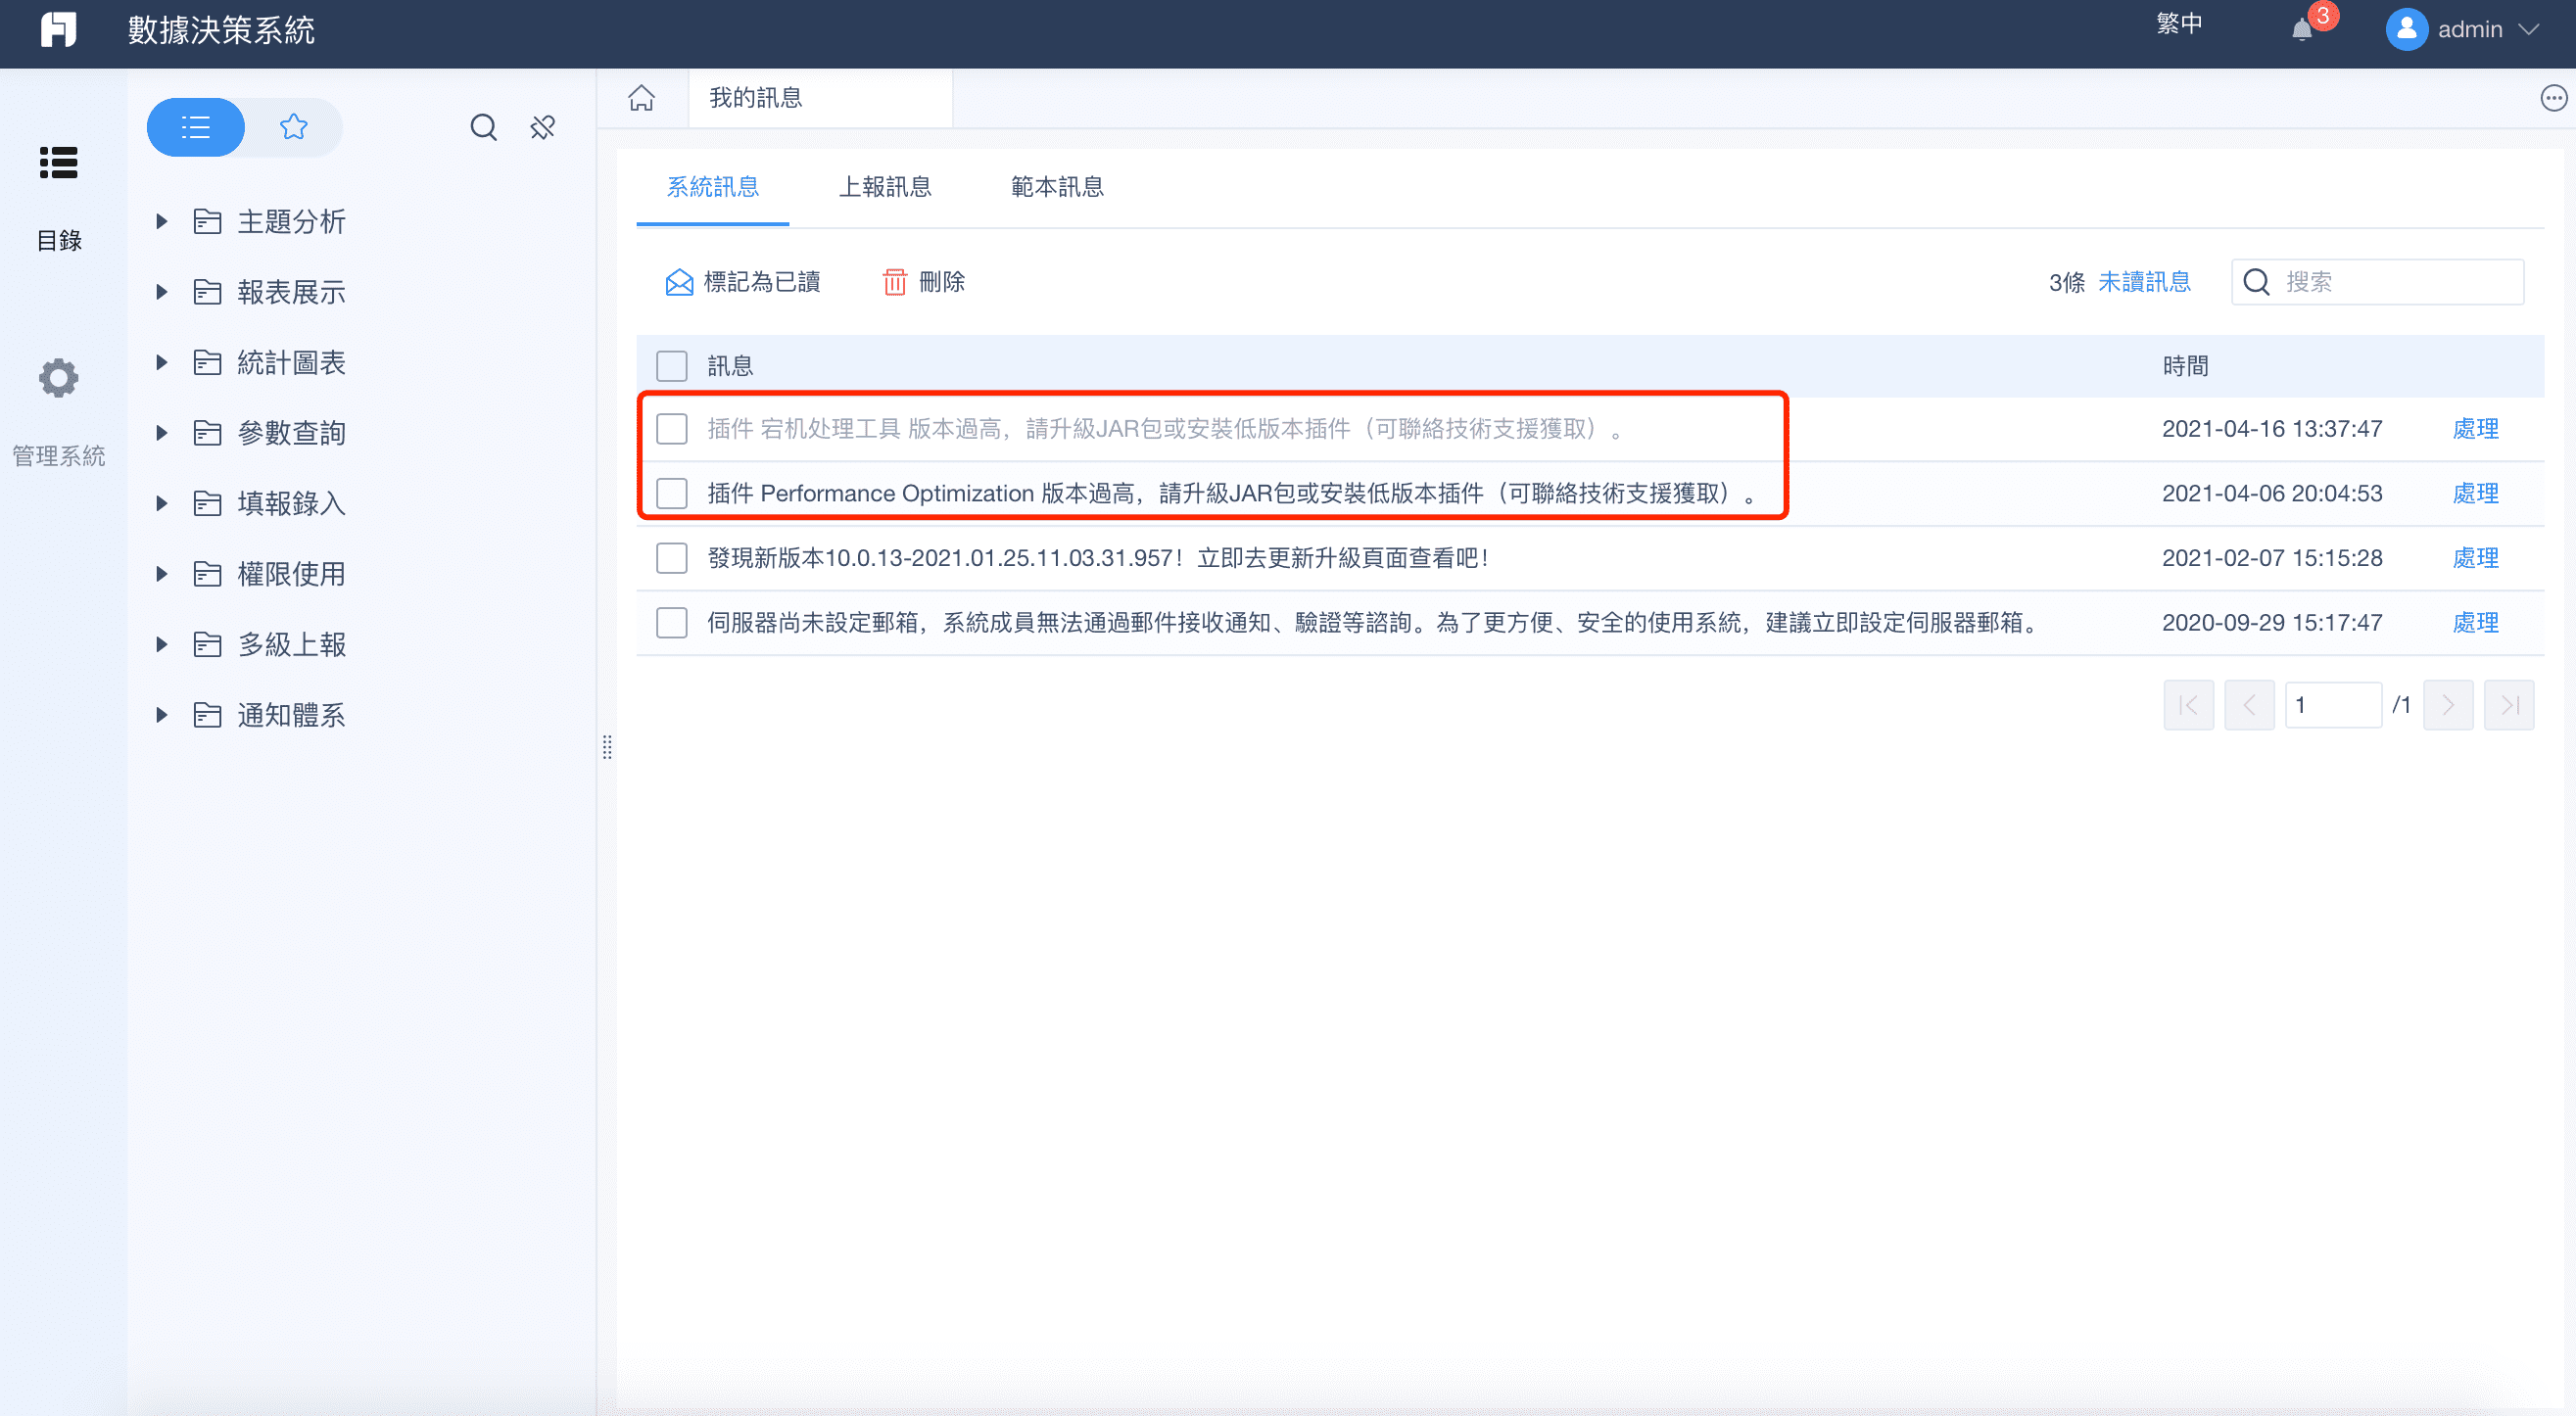The height and width of the screenshot is (1416, 2576).
Task: Click the sidebar resize handle dots
Action: click(607, 747)
